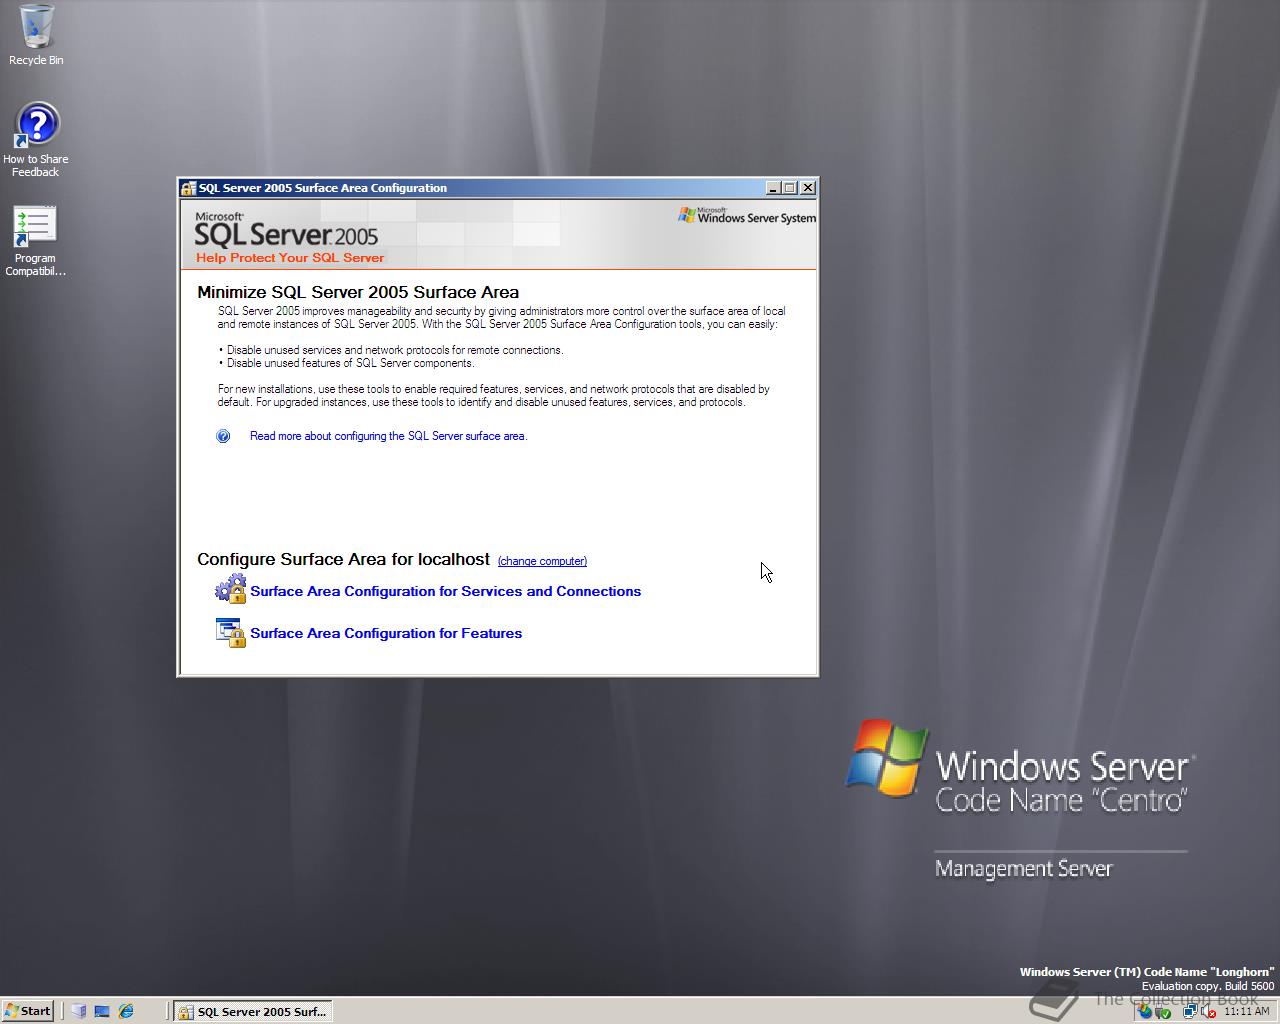Open the Recycle Bin desktop icon
Image resolution: width=1280 pixels, height=1024 pixels.
tap(35, 35)
